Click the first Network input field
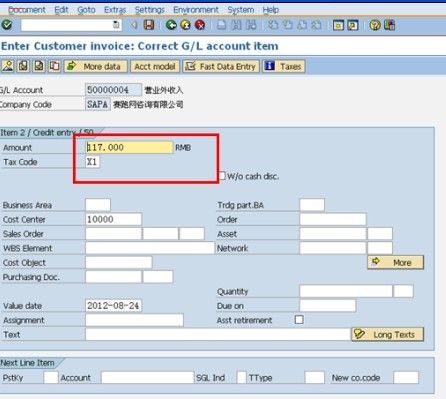This screenshot has height=399, width=446. point(333,248)
